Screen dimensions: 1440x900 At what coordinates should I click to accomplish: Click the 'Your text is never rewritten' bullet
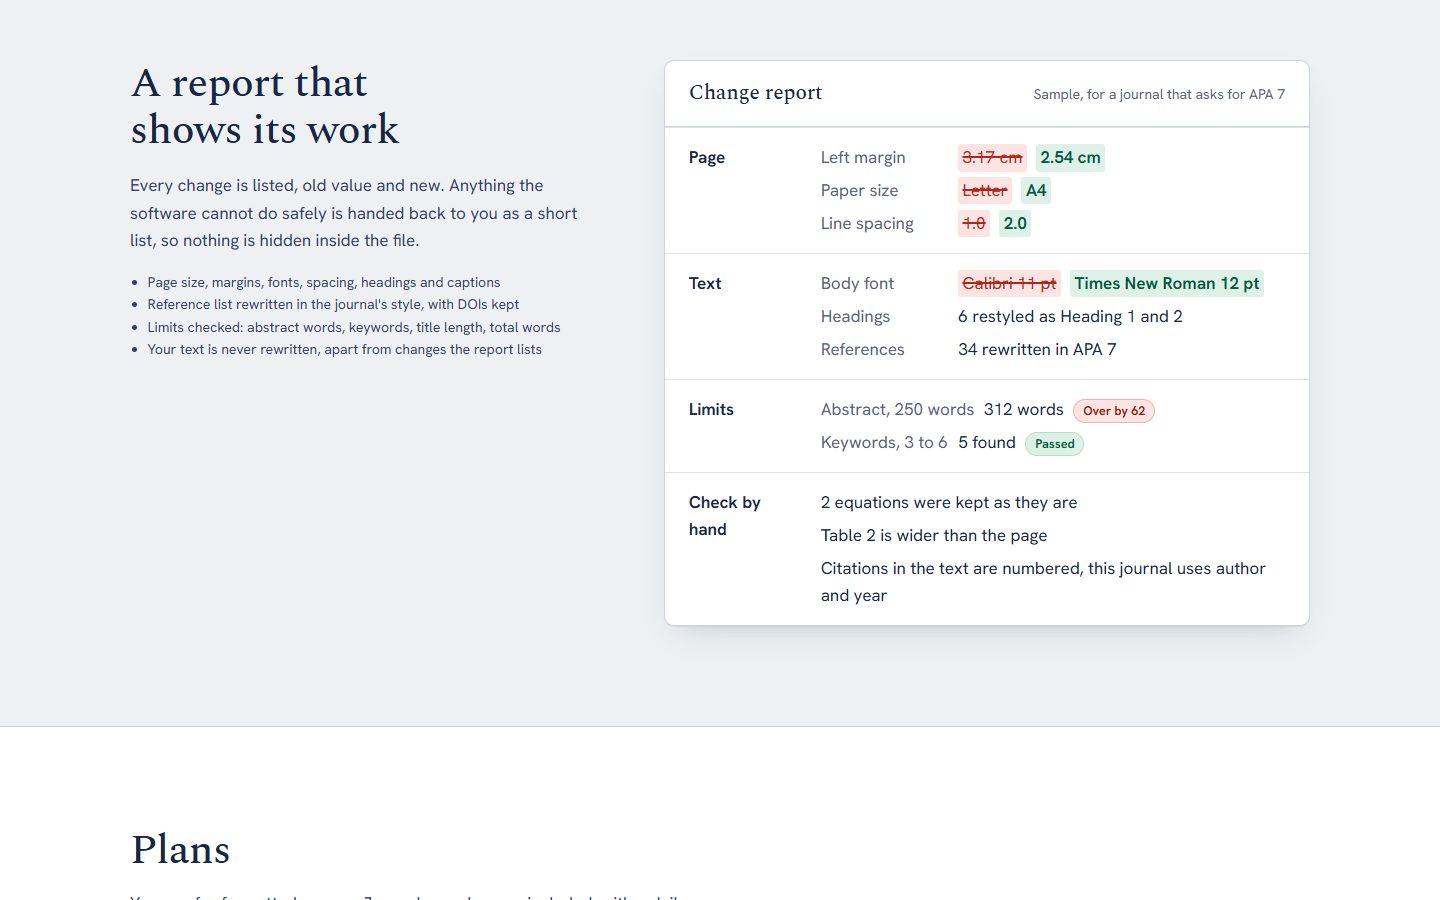[x=345, y=350]
